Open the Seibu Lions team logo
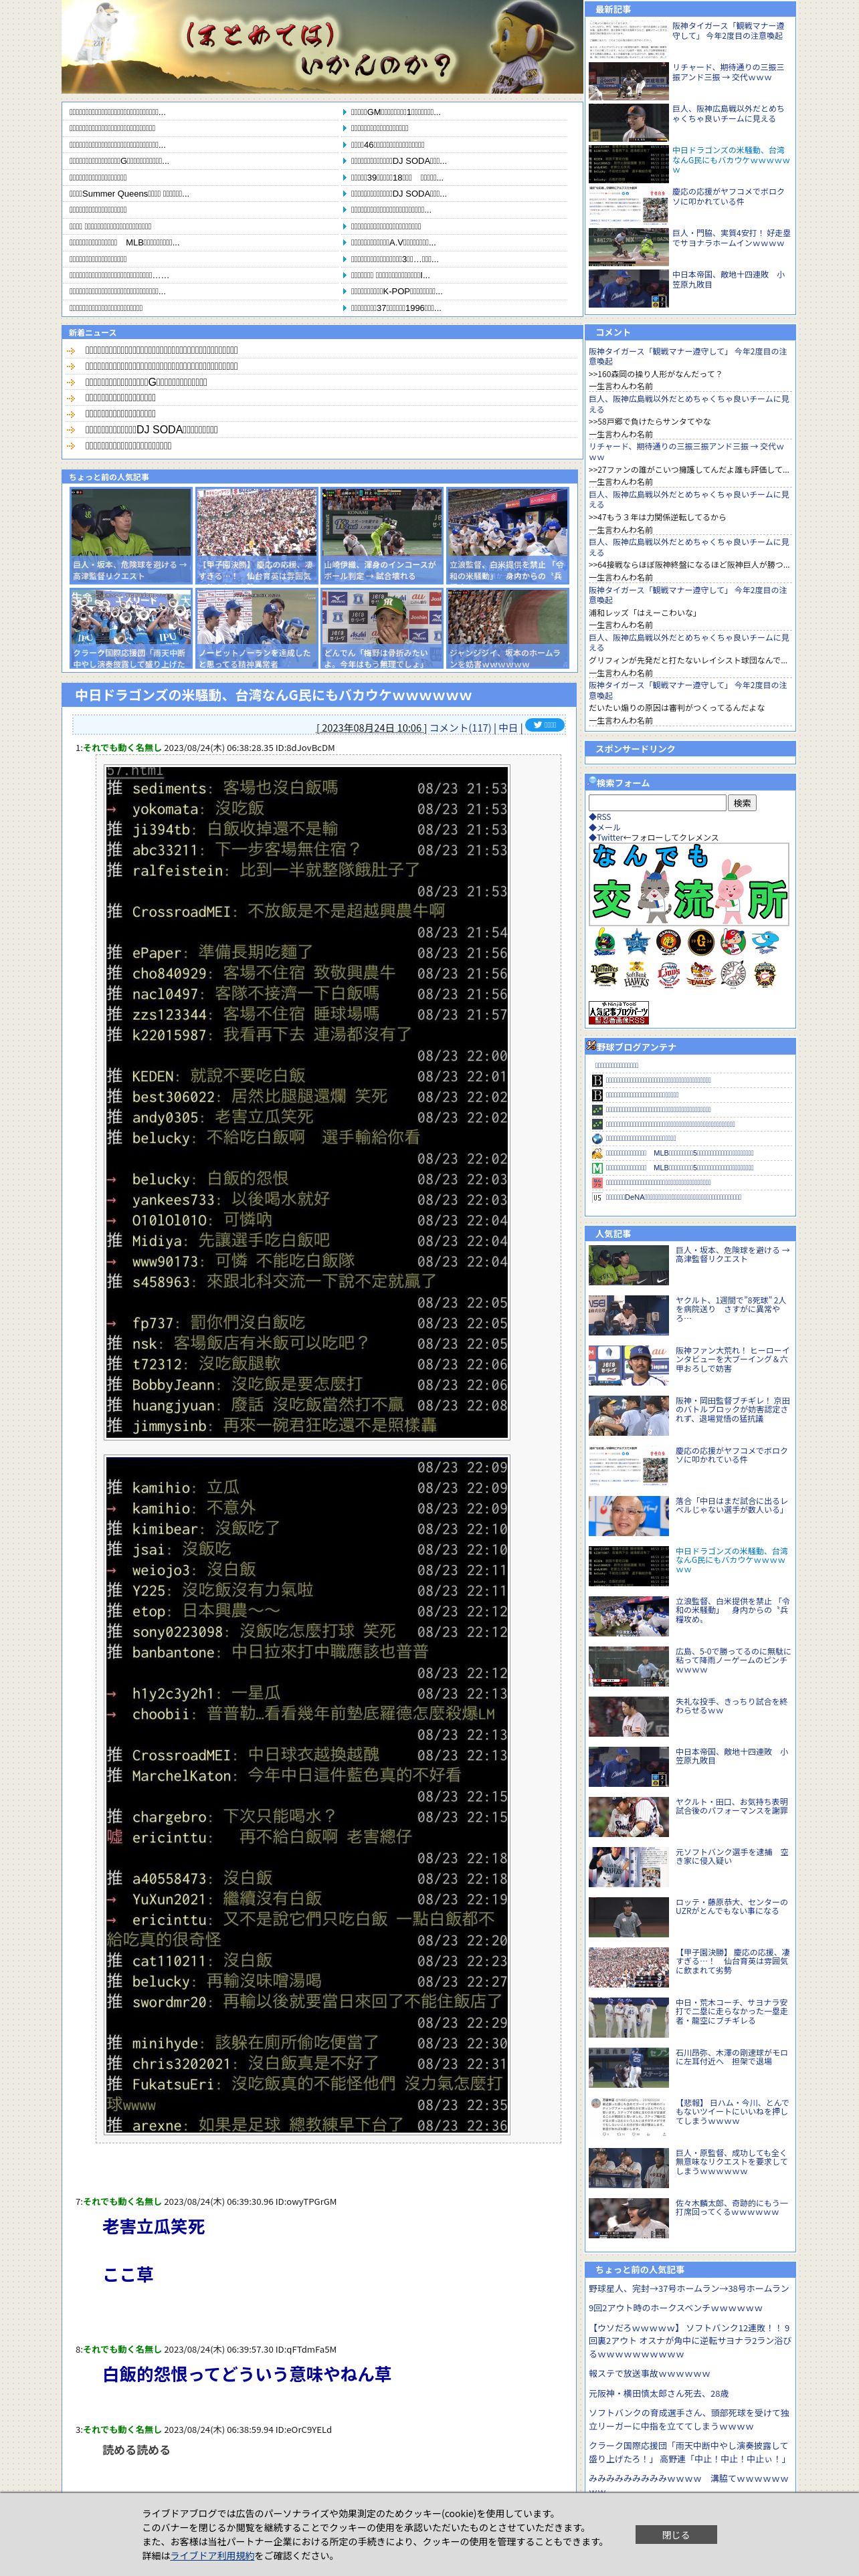Screen dimensions: 859x2576 (669, 974)
